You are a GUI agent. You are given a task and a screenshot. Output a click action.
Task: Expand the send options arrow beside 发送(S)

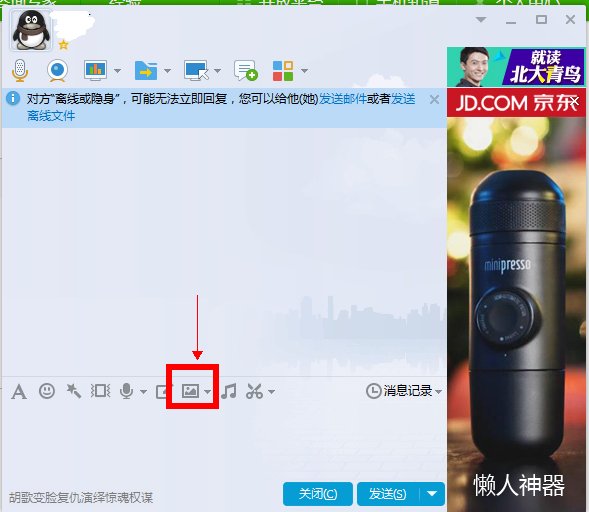(x=432, y=494)
